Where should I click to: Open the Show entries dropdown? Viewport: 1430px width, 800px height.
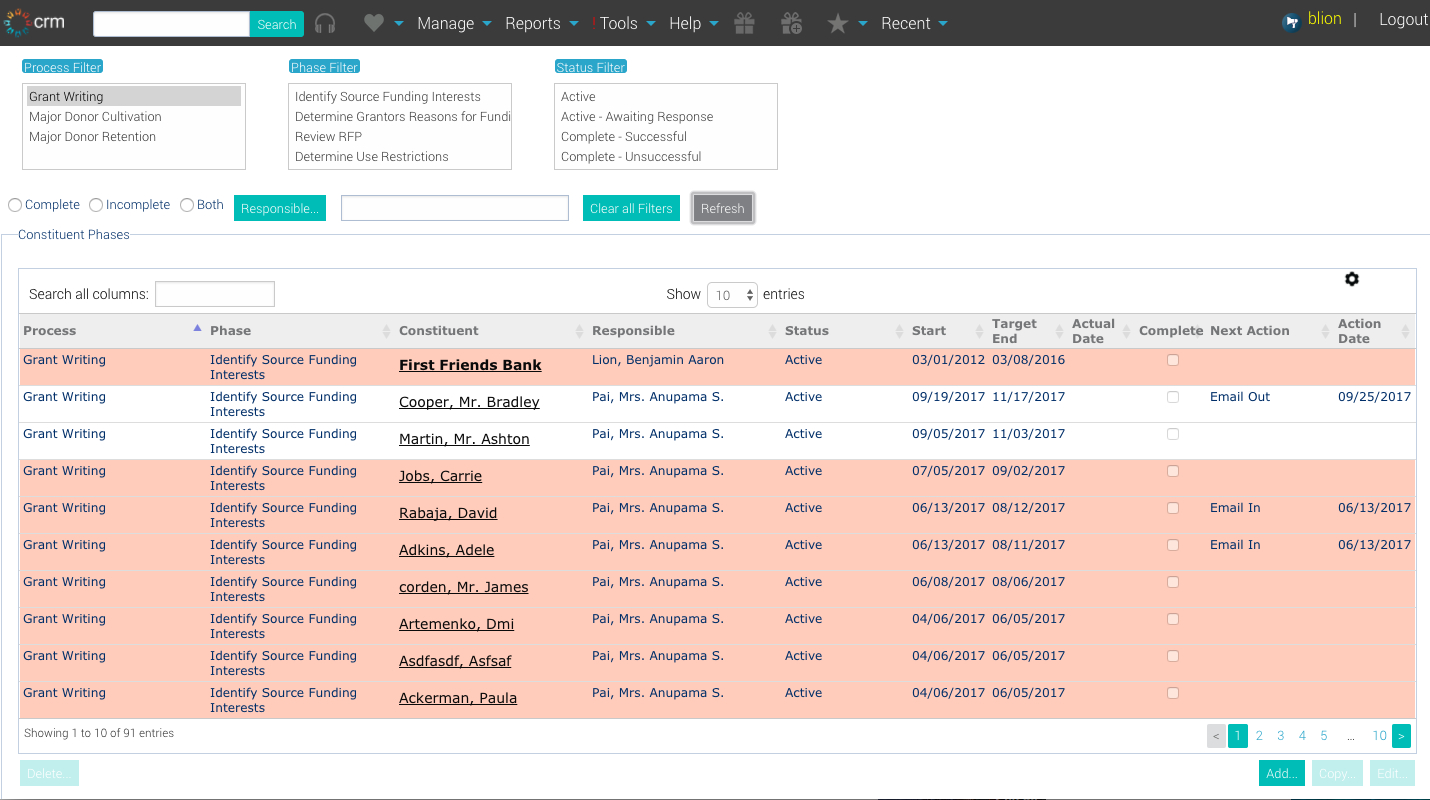coord(732,295)
